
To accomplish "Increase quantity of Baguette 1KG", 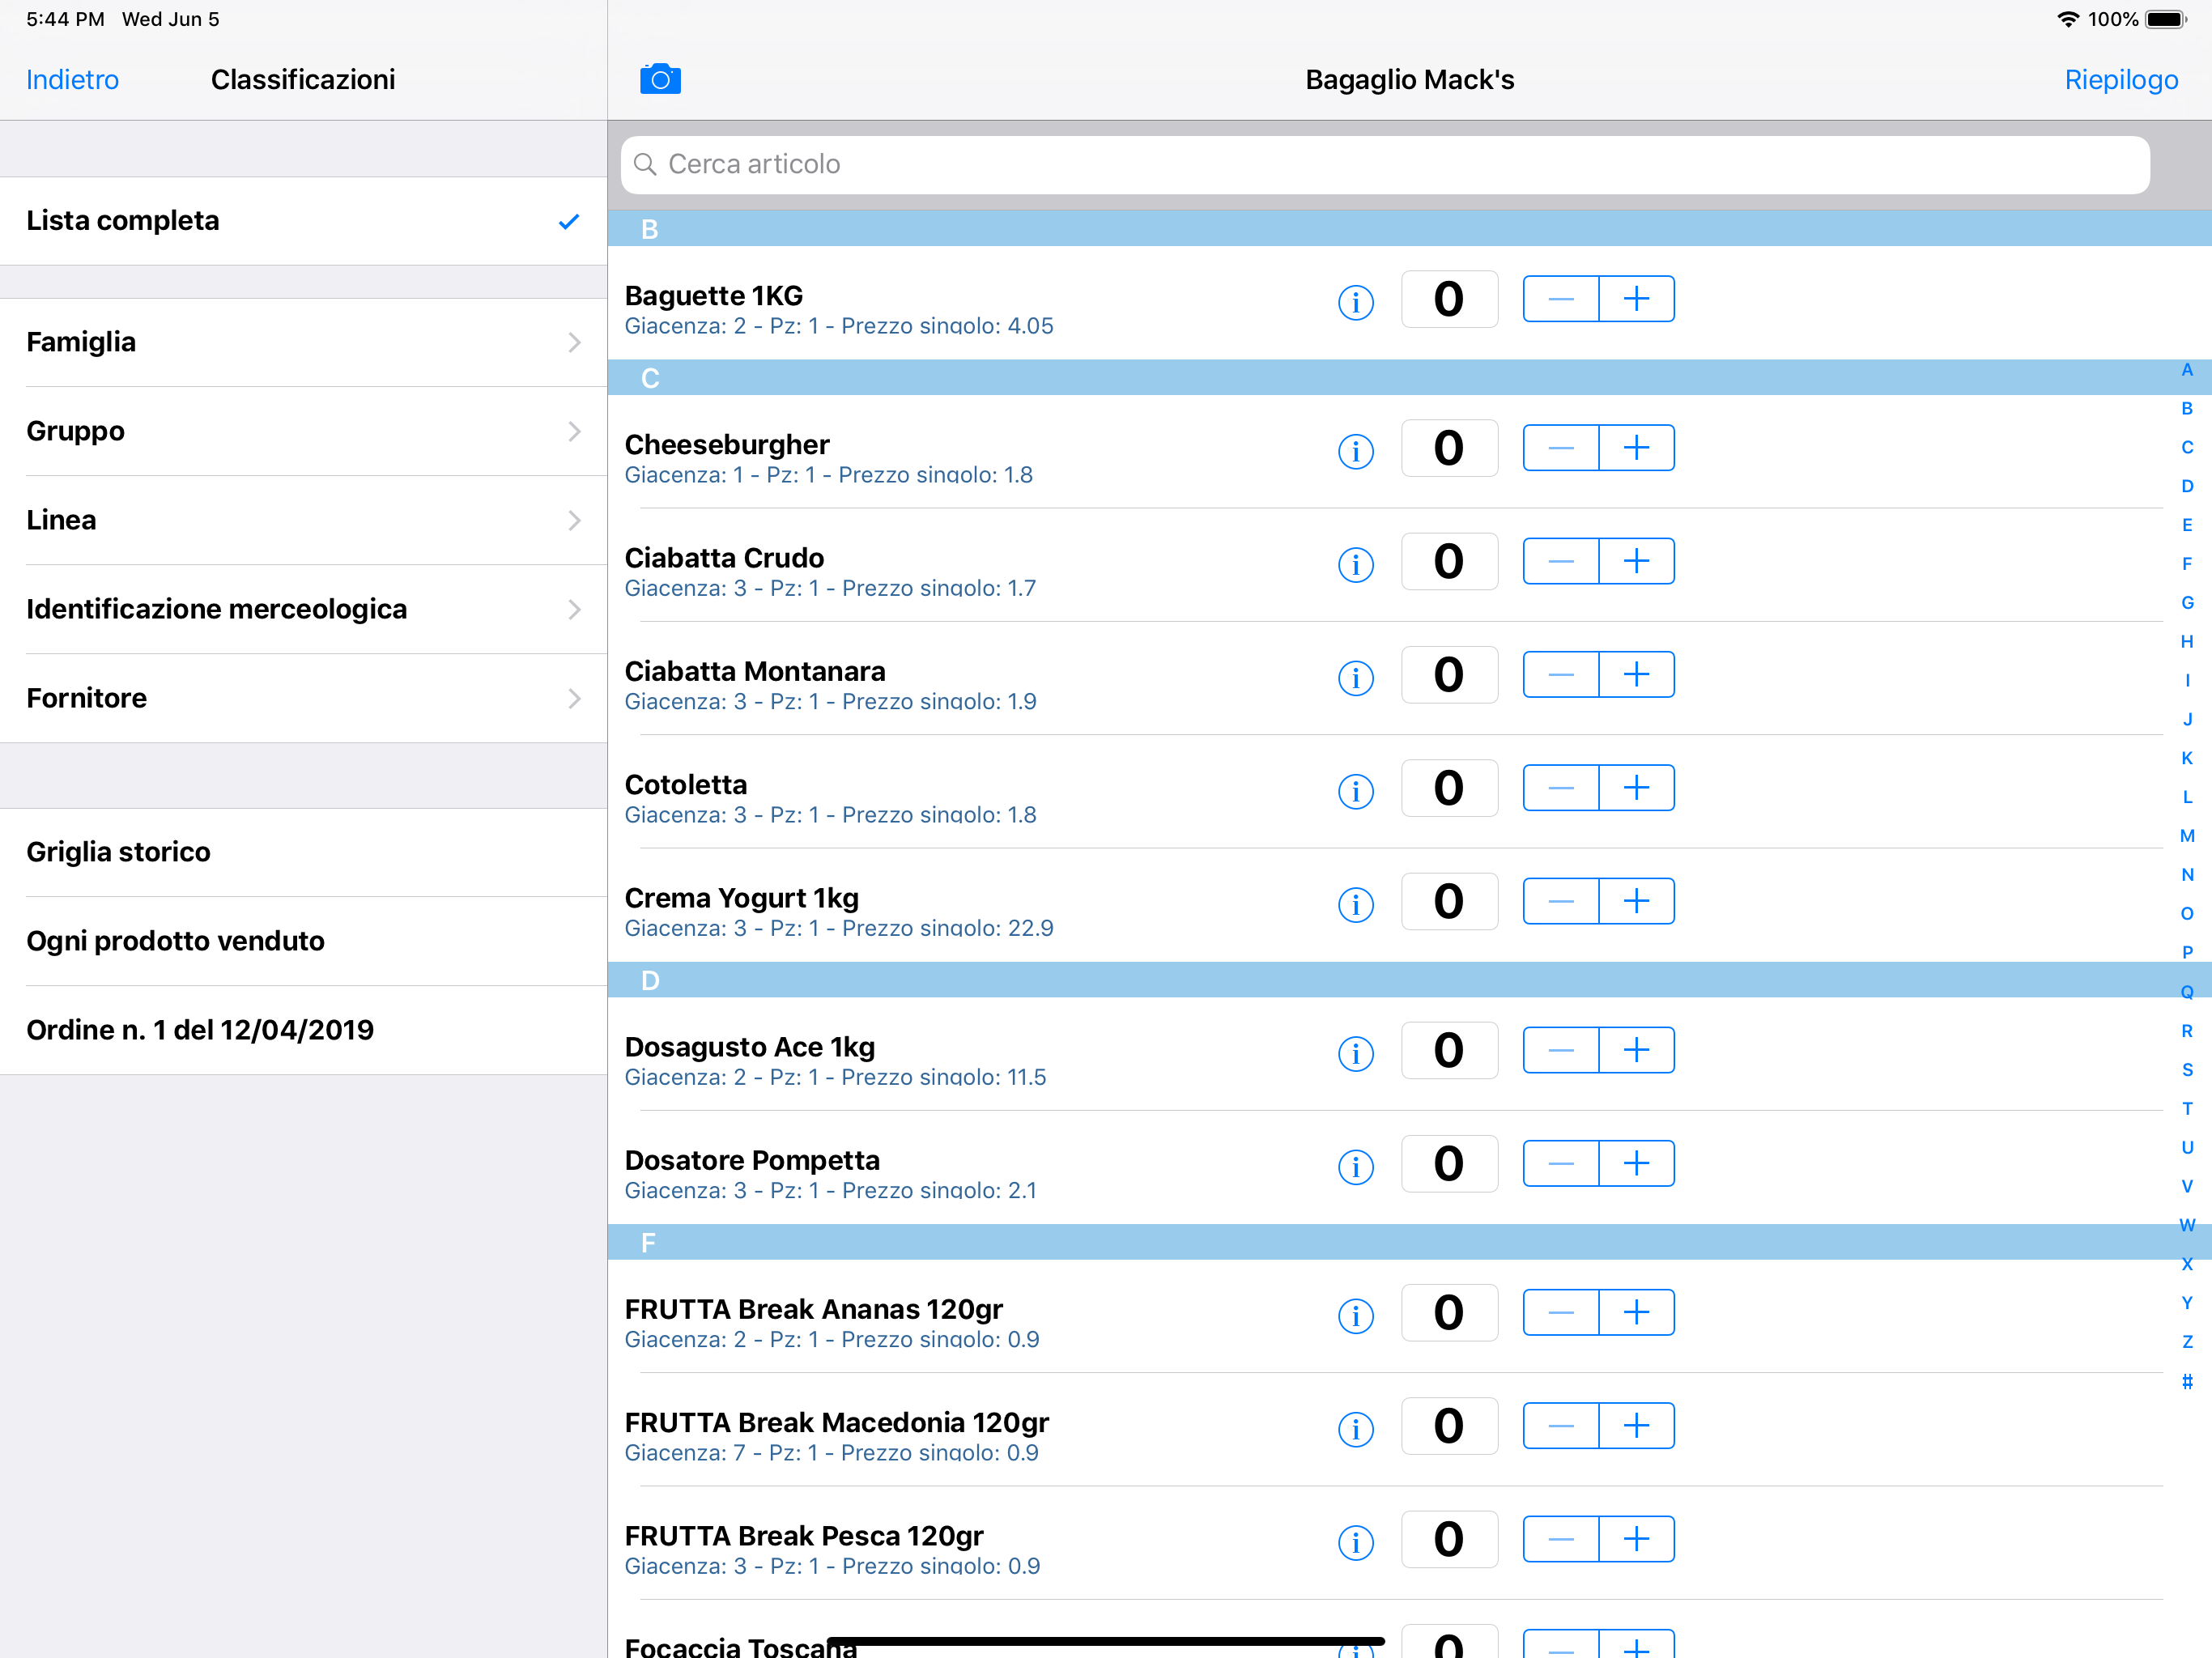I will (1636, 298).
